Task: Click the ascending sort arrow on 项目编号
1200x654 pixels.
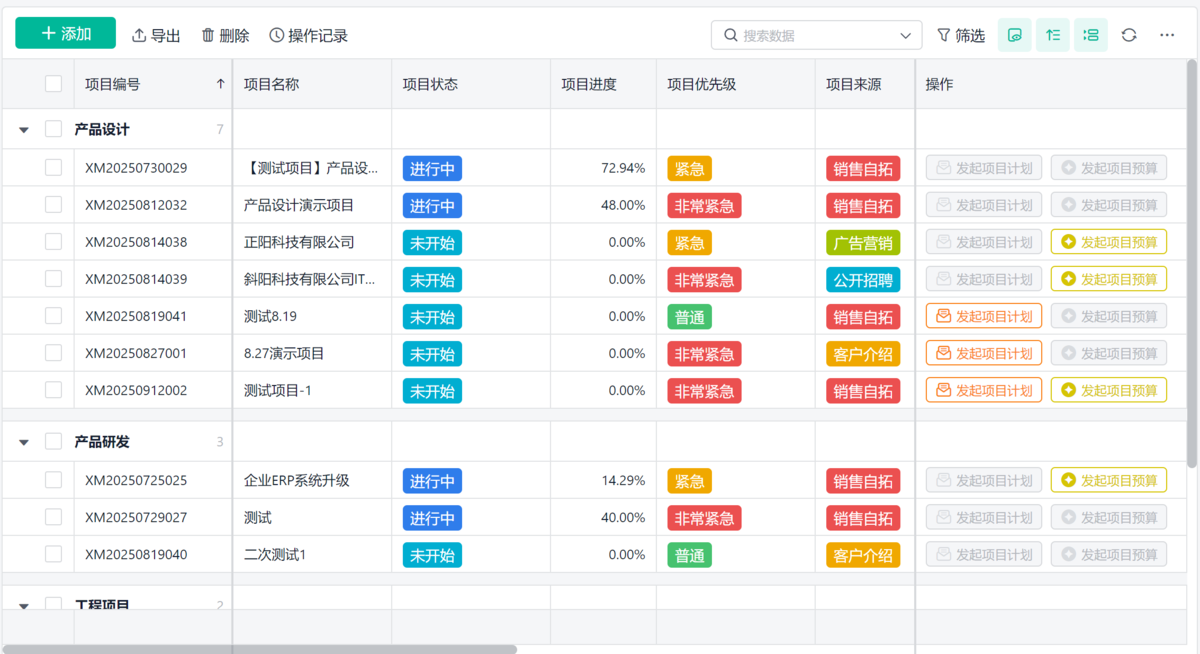Action: (220, 85)
